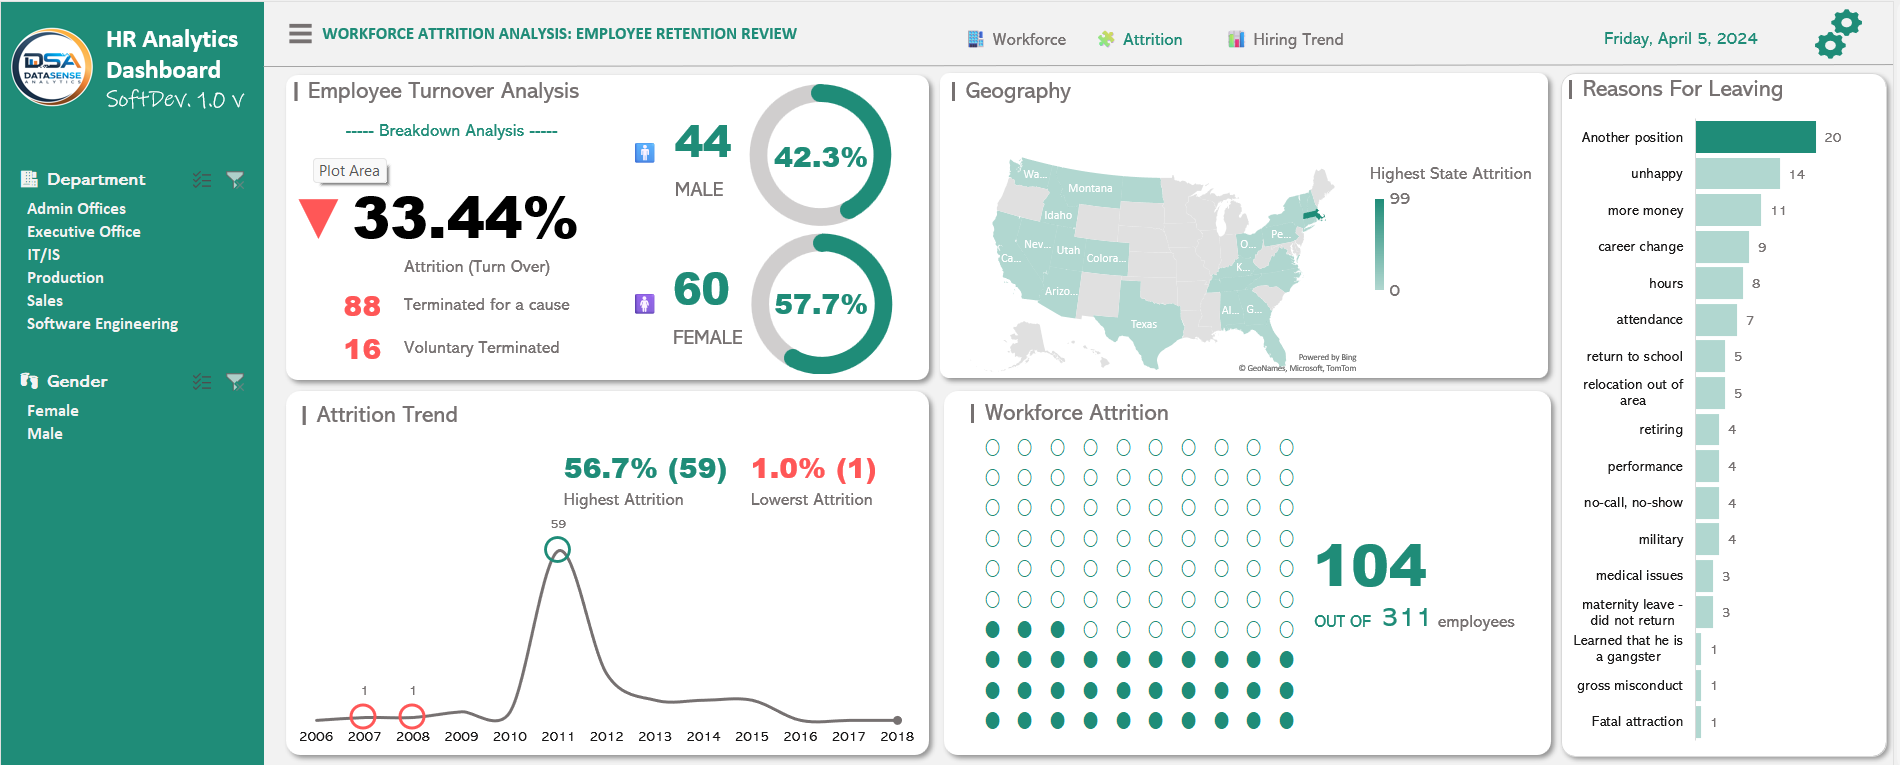Click the 'Another position' bar
This screenshot has height=765, width=1900.
pos(1755,137)
